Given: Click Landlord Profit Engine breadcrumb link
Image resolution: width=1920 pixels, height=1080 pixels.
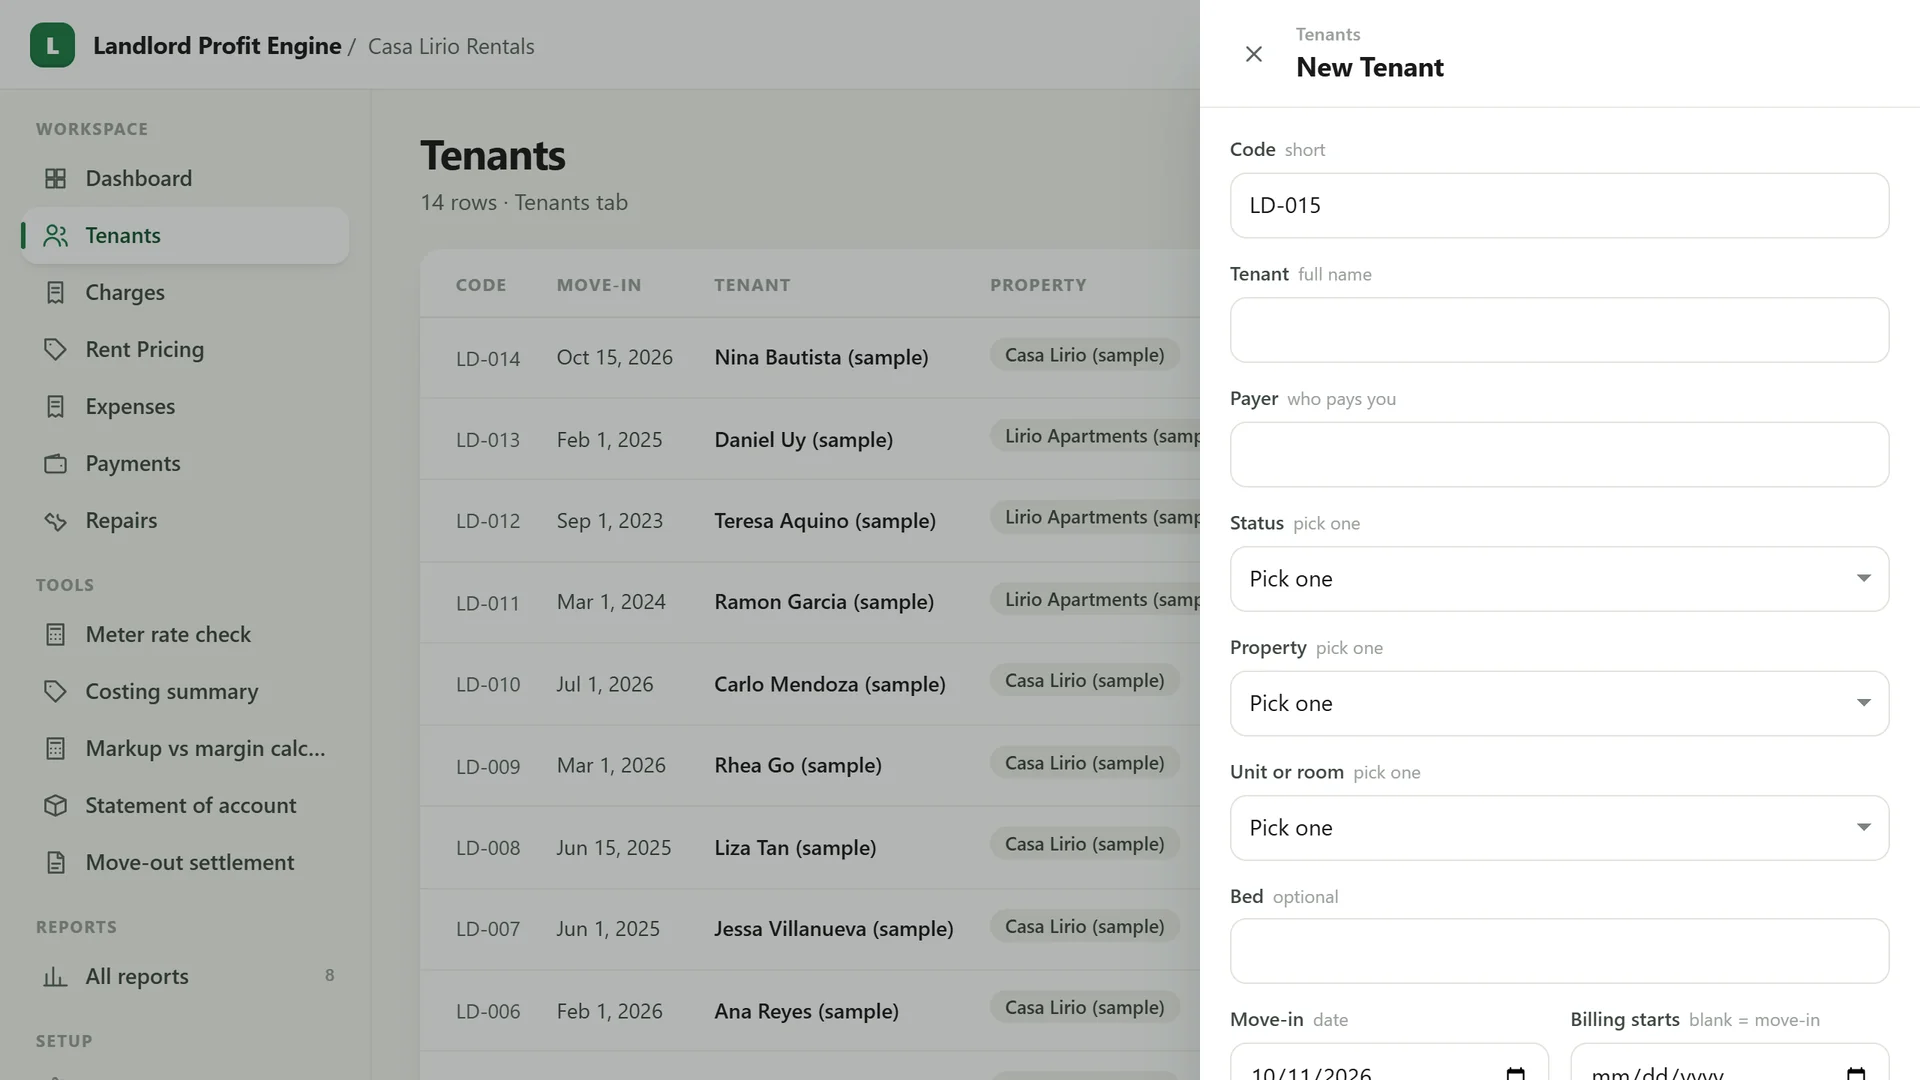Looking at the screenshot, I should point(217,46).
